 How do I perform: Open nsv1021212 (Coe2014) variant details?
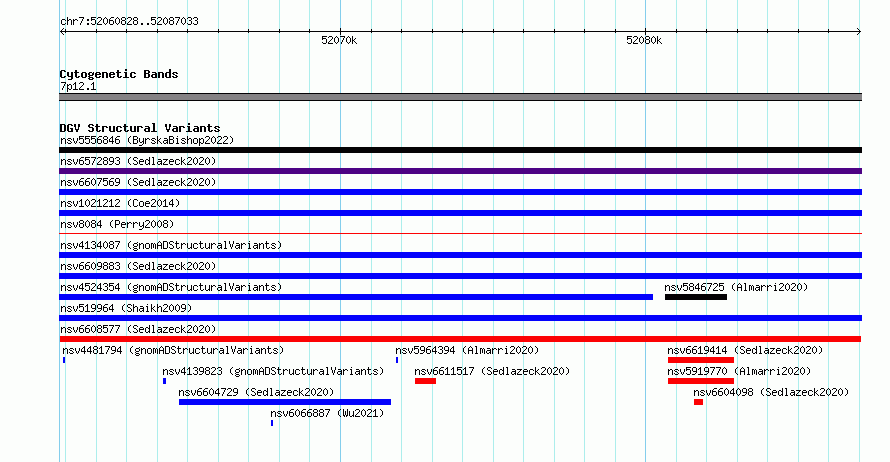(120, 203)
